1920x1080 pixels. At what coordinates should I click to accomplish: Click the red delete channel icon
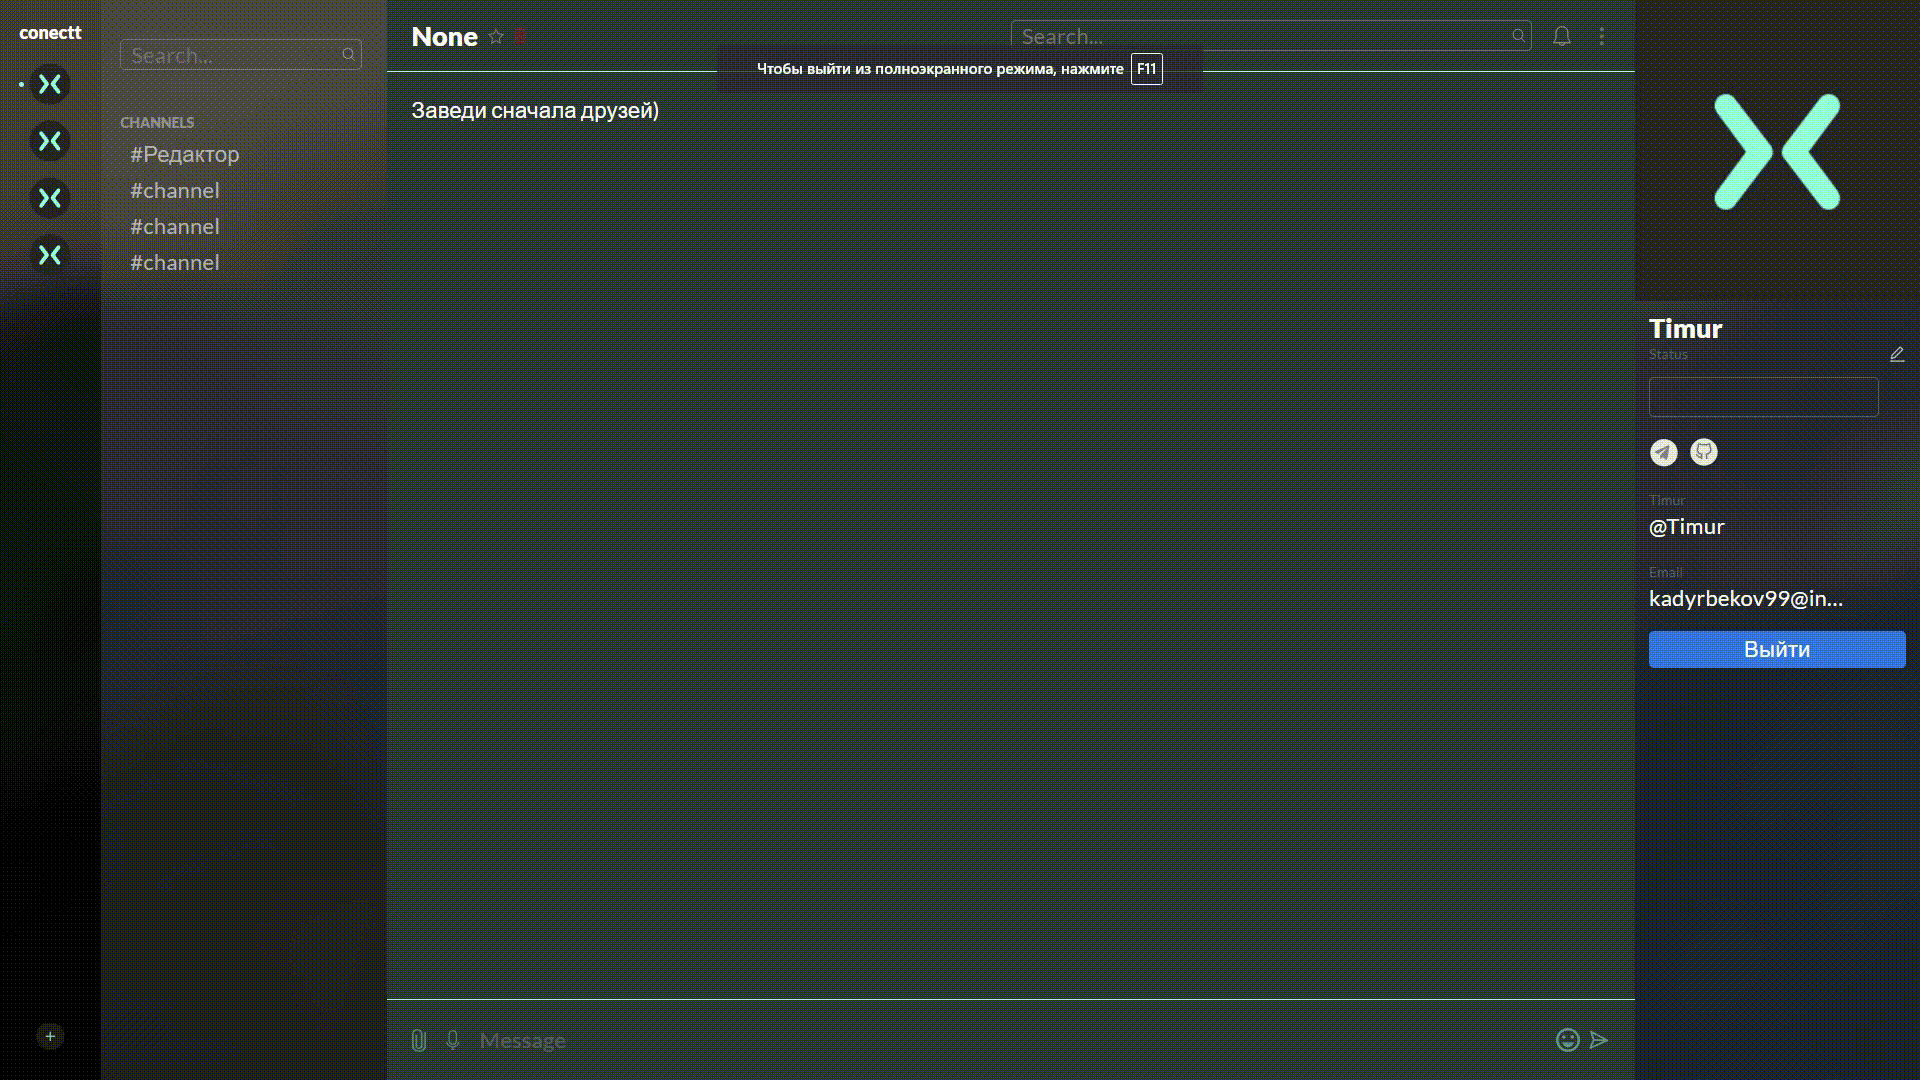(x=520, y=37)
